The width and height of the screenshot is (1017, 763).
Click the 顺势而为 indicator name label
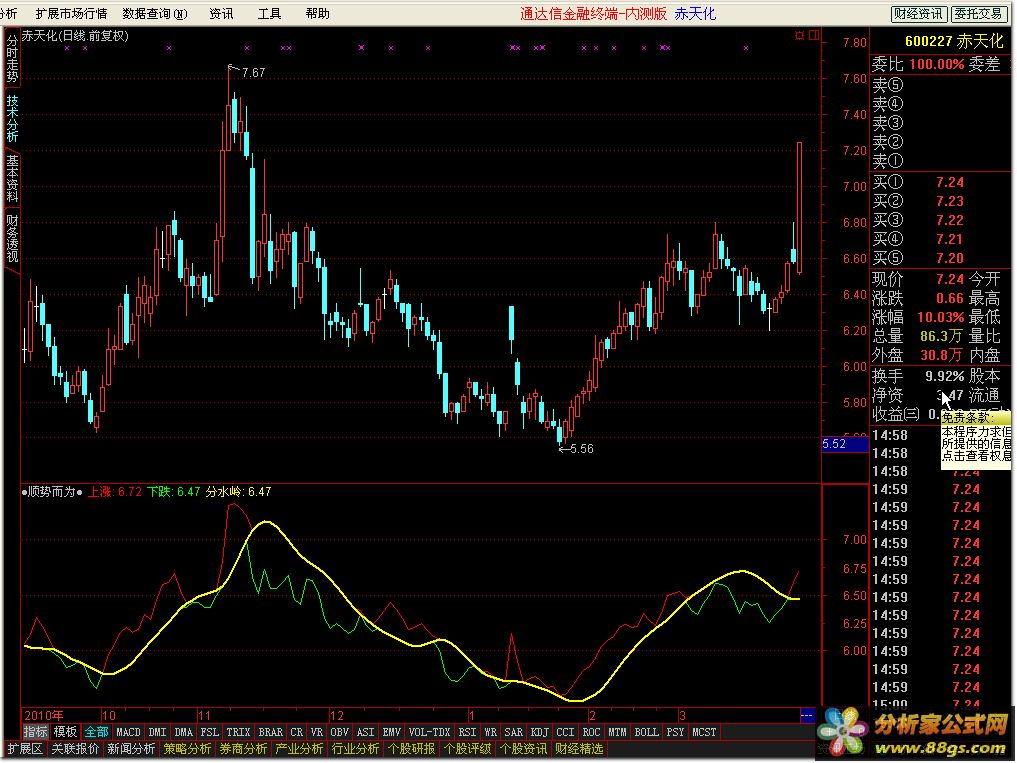click(52, 492)
